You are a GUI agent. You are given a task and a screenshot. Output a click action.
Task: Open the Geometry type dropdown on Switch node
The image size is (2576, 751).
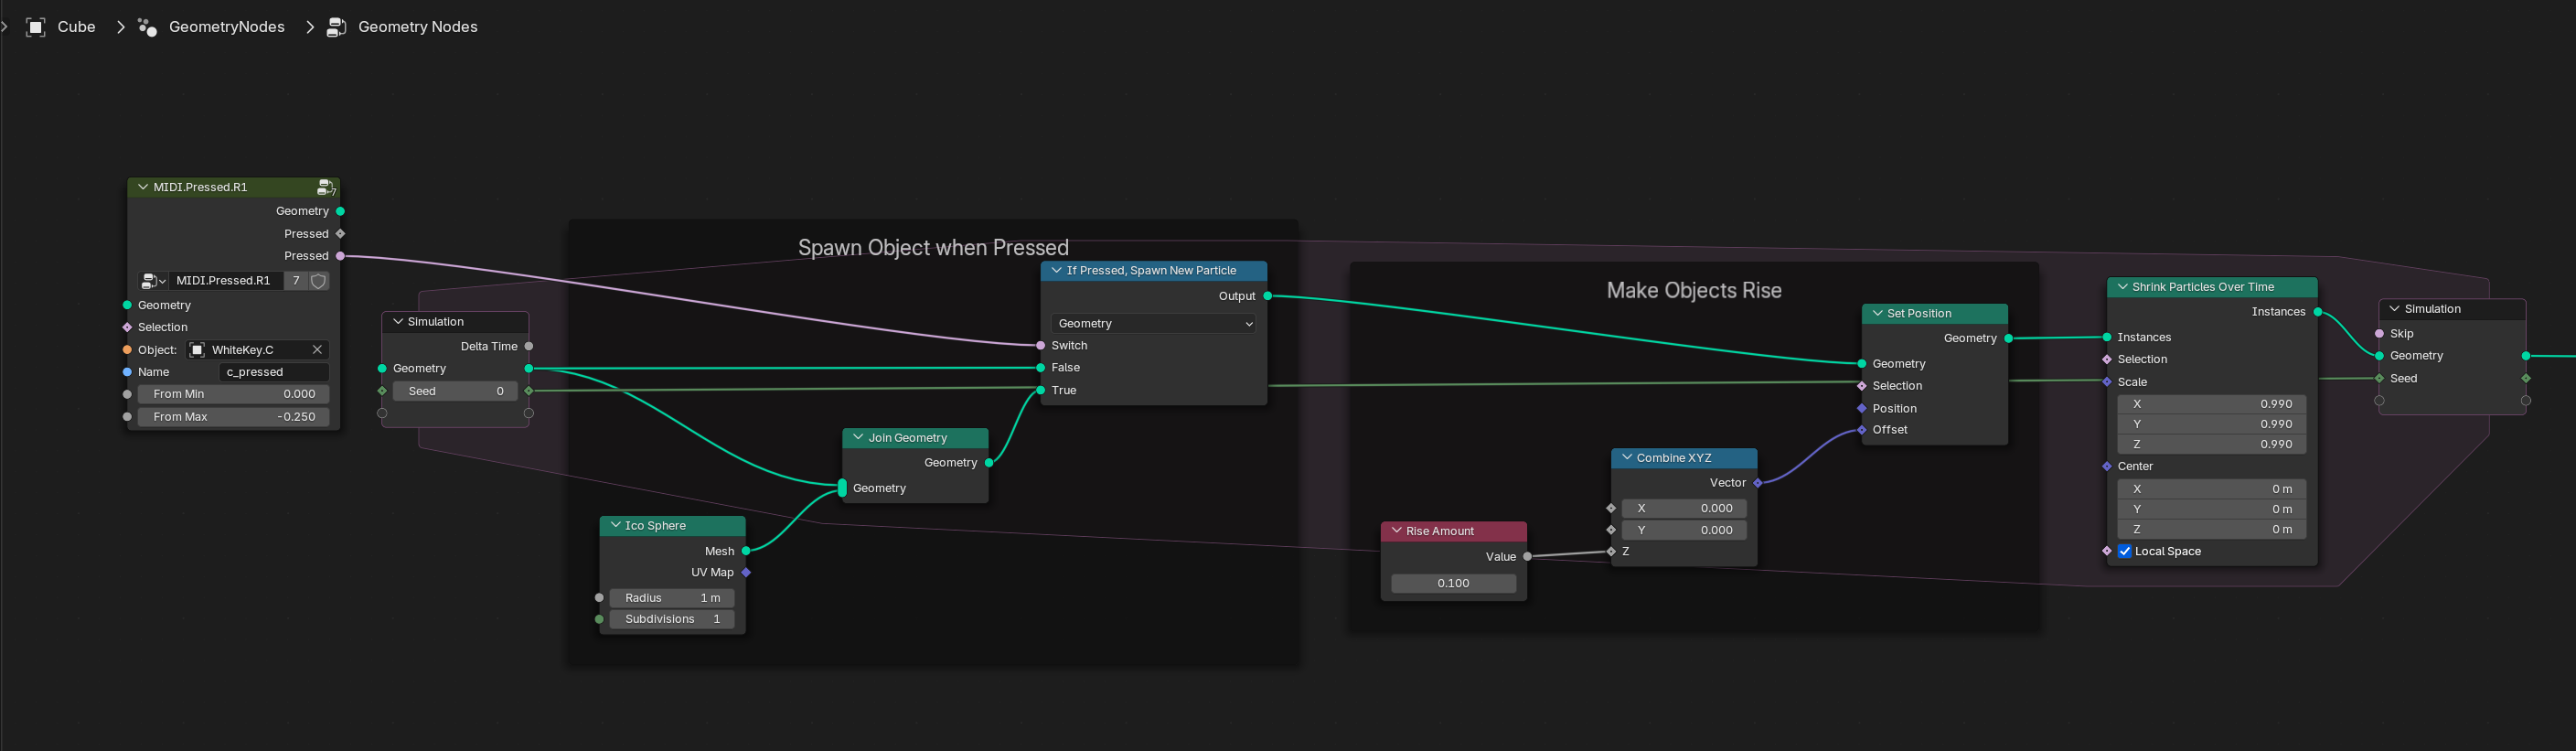pyautogui.click(x=1153, y=324)
